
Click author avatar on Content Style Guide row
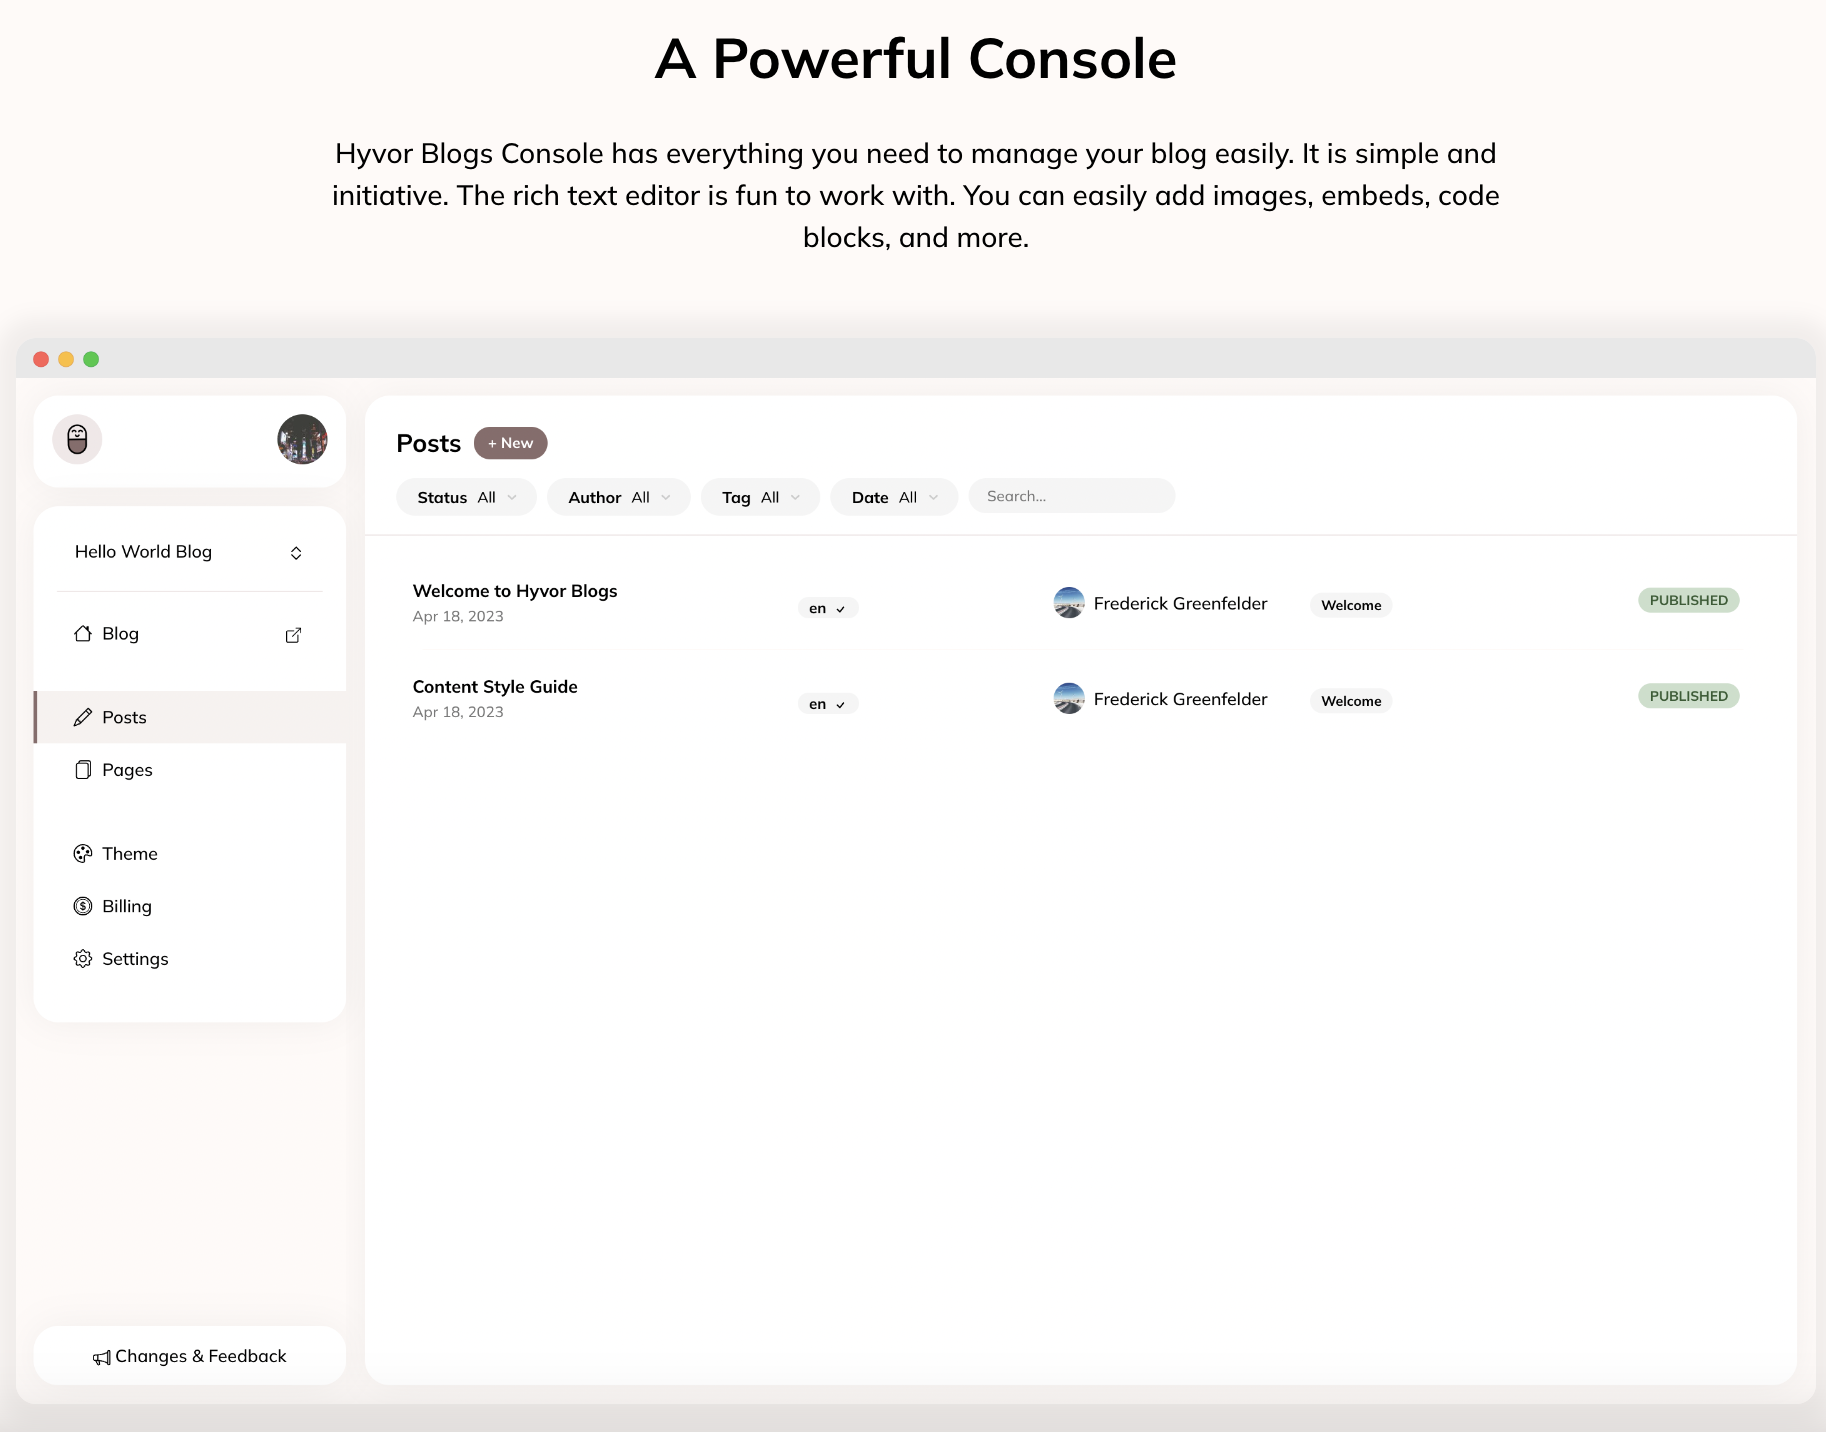click(1069, 699)
